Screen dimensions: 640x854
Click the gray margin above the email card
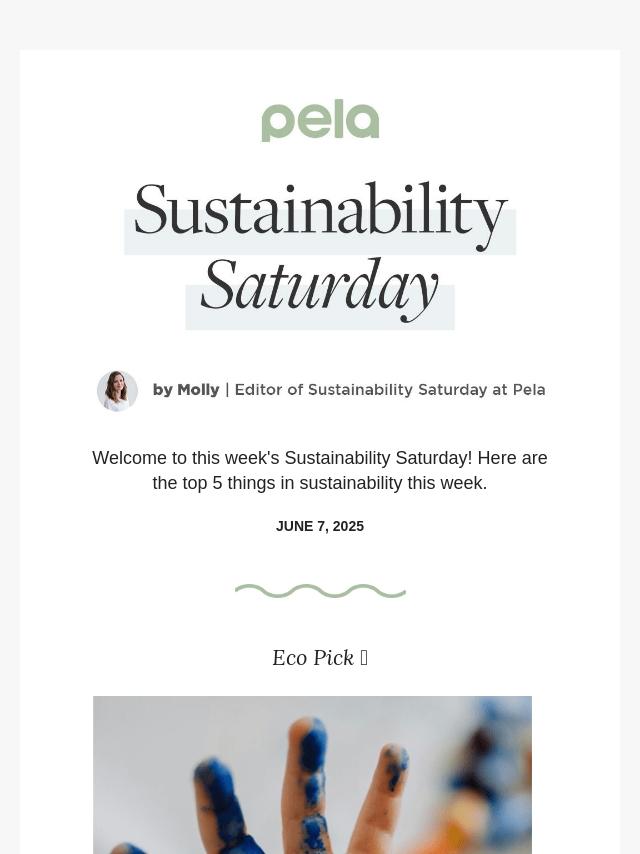click(320, 25)
